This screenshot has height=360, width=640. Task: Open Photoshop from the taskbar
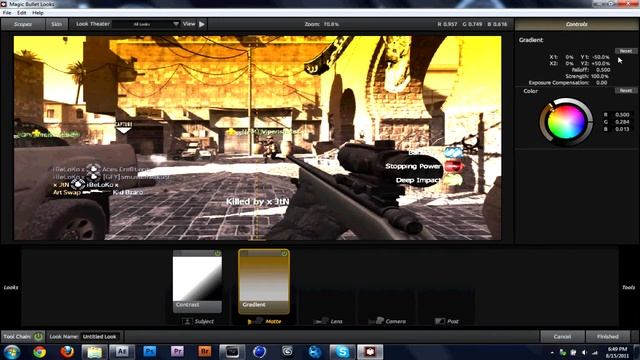(149, 352)
